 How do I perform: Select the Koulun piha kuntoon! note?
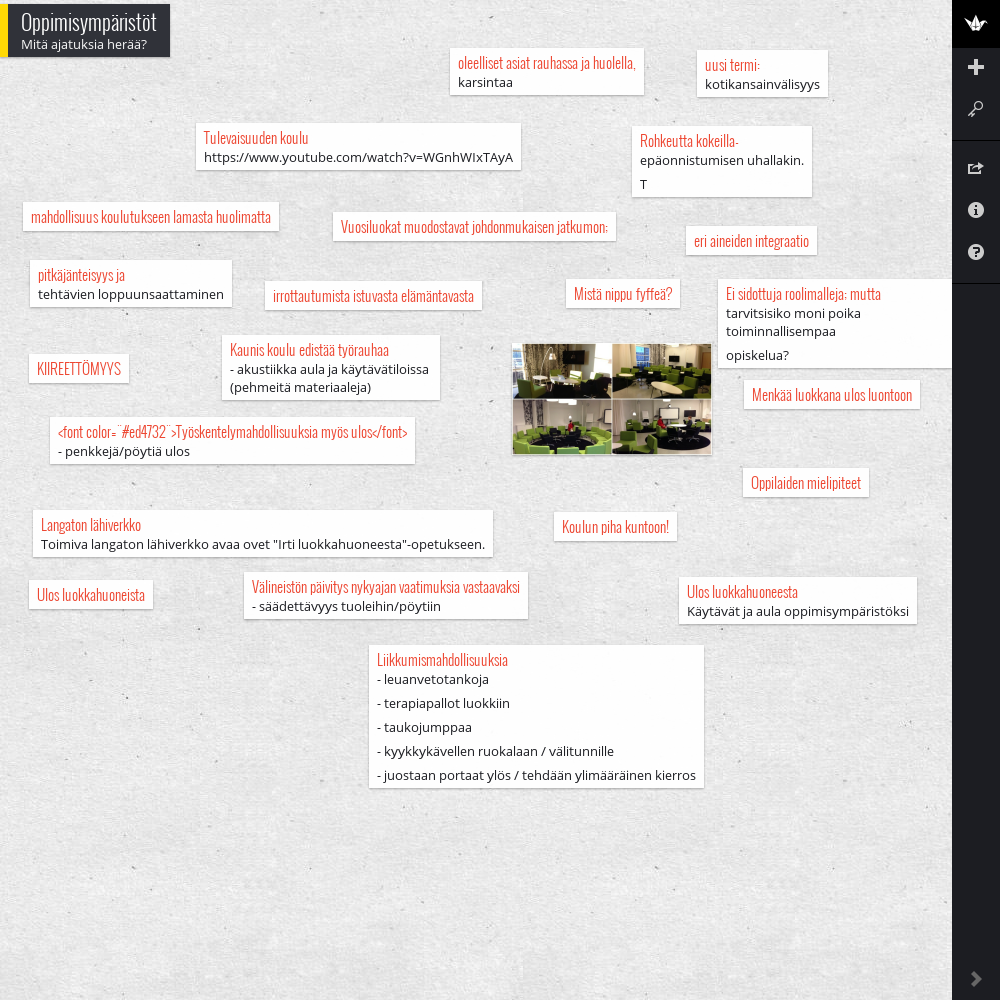[615, 527]
